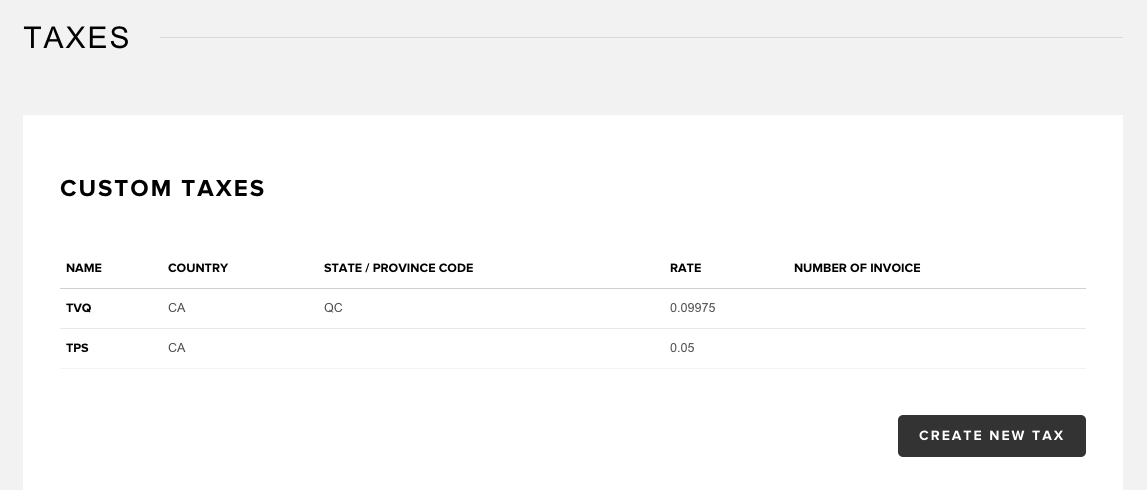This screenshot has height=490, width=1147.
Task: Select the Rate column header
Action: point(685,268)
